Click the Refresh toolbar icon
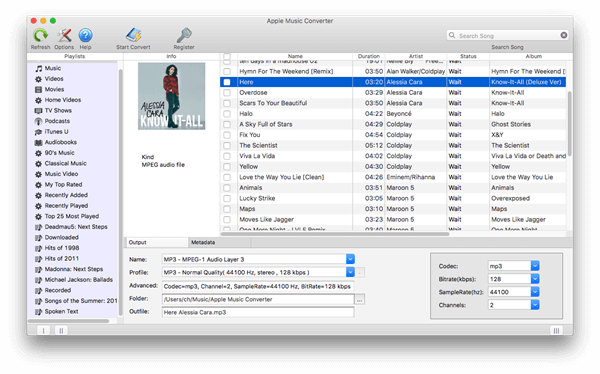 pos(41,36)
